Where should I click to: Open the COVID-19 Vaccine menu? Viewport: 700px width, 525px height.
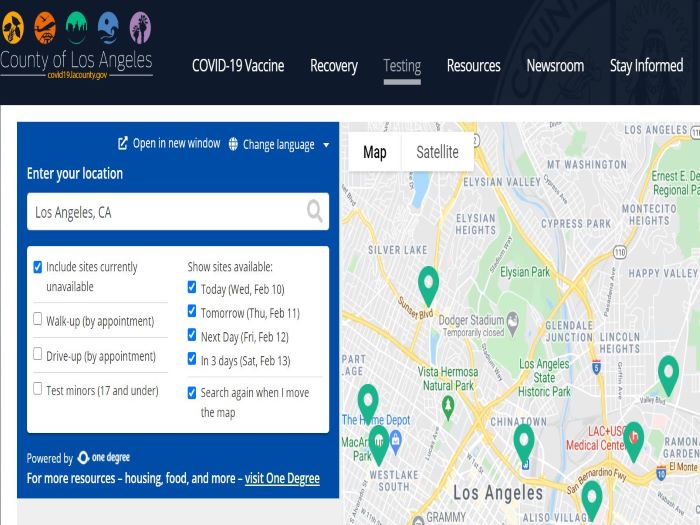[238, 66]
